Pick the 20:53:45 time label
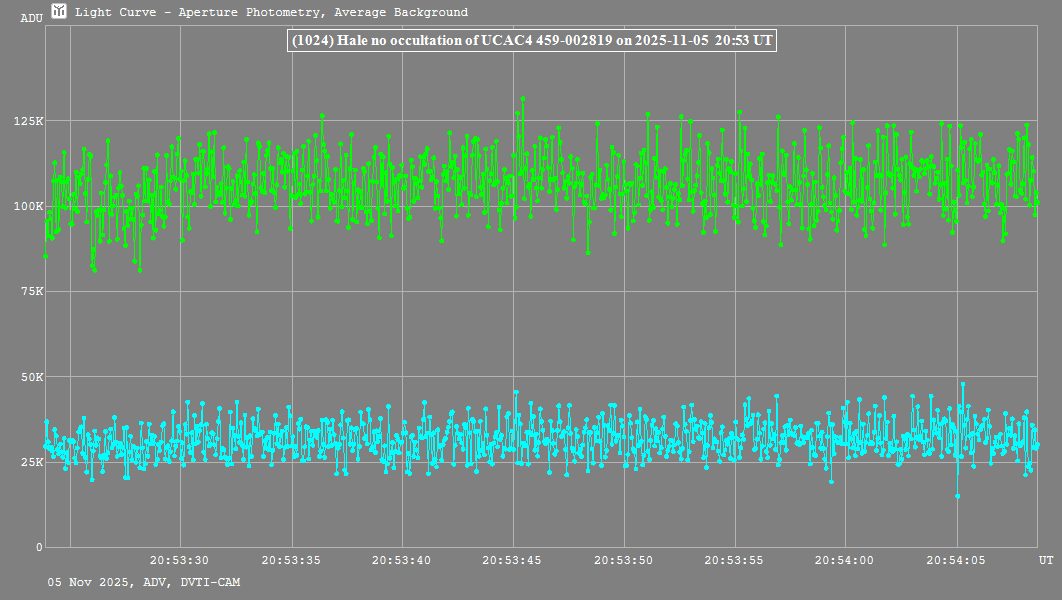Viewport: 1062px width, 600px height. pos(513,561)
